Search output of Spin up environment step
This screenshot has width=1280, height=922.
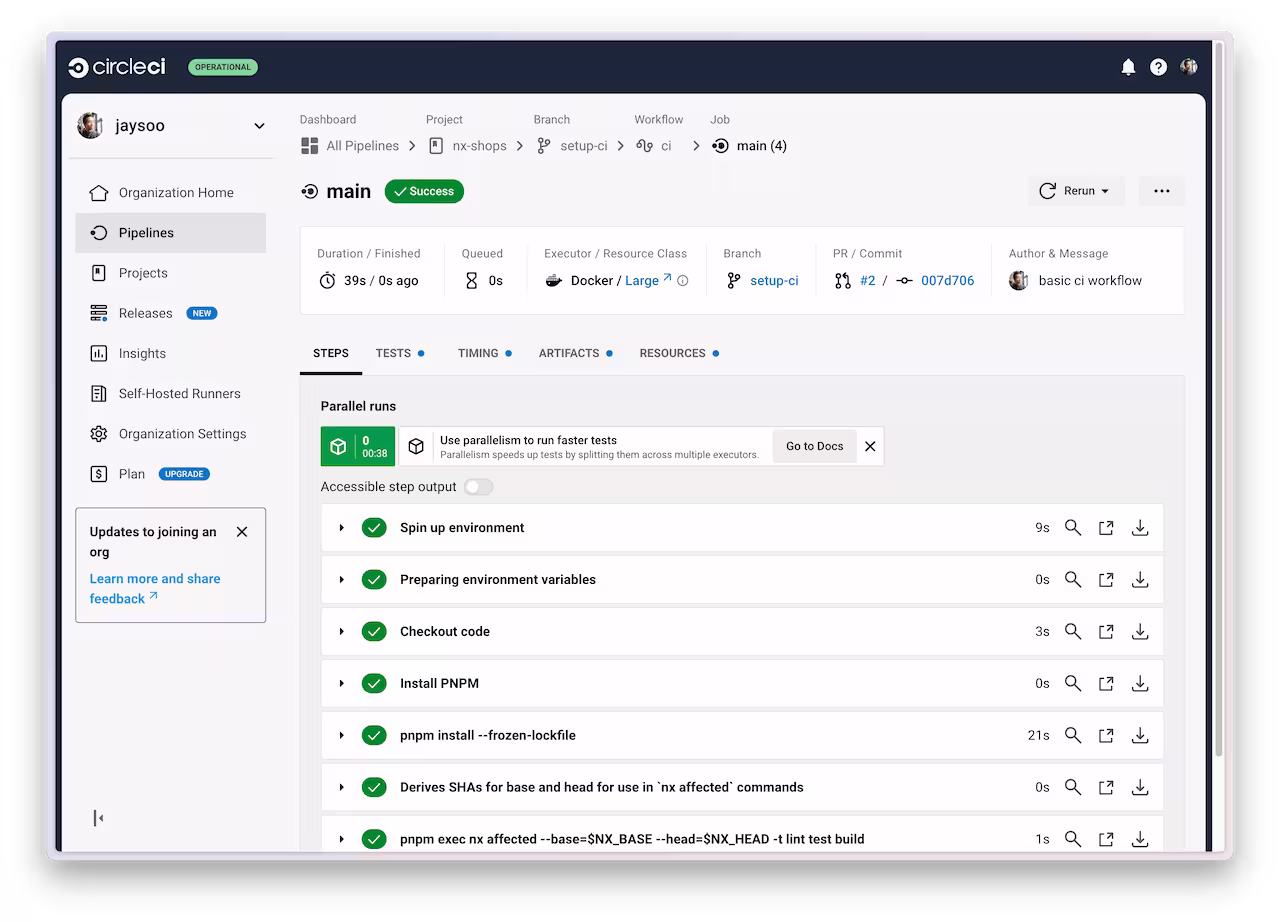tap(1073, 528)
